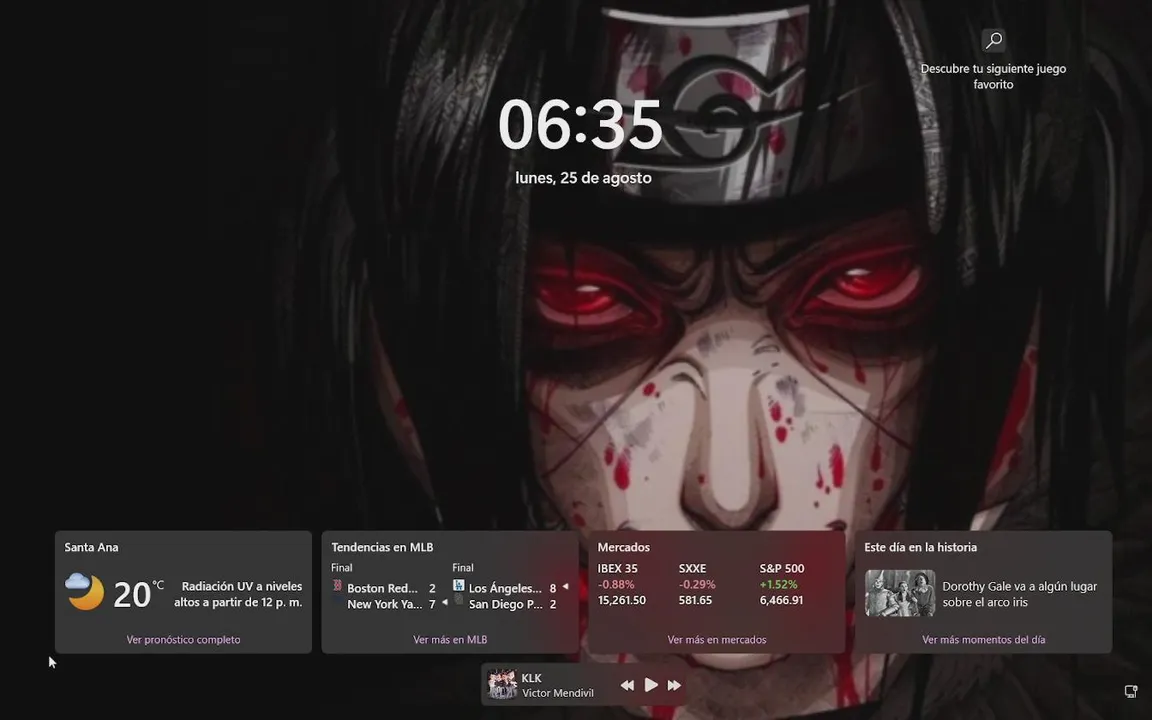Open the 'Tendencias en MLB' widget header

pyautogui.click(x=382, y=547)
